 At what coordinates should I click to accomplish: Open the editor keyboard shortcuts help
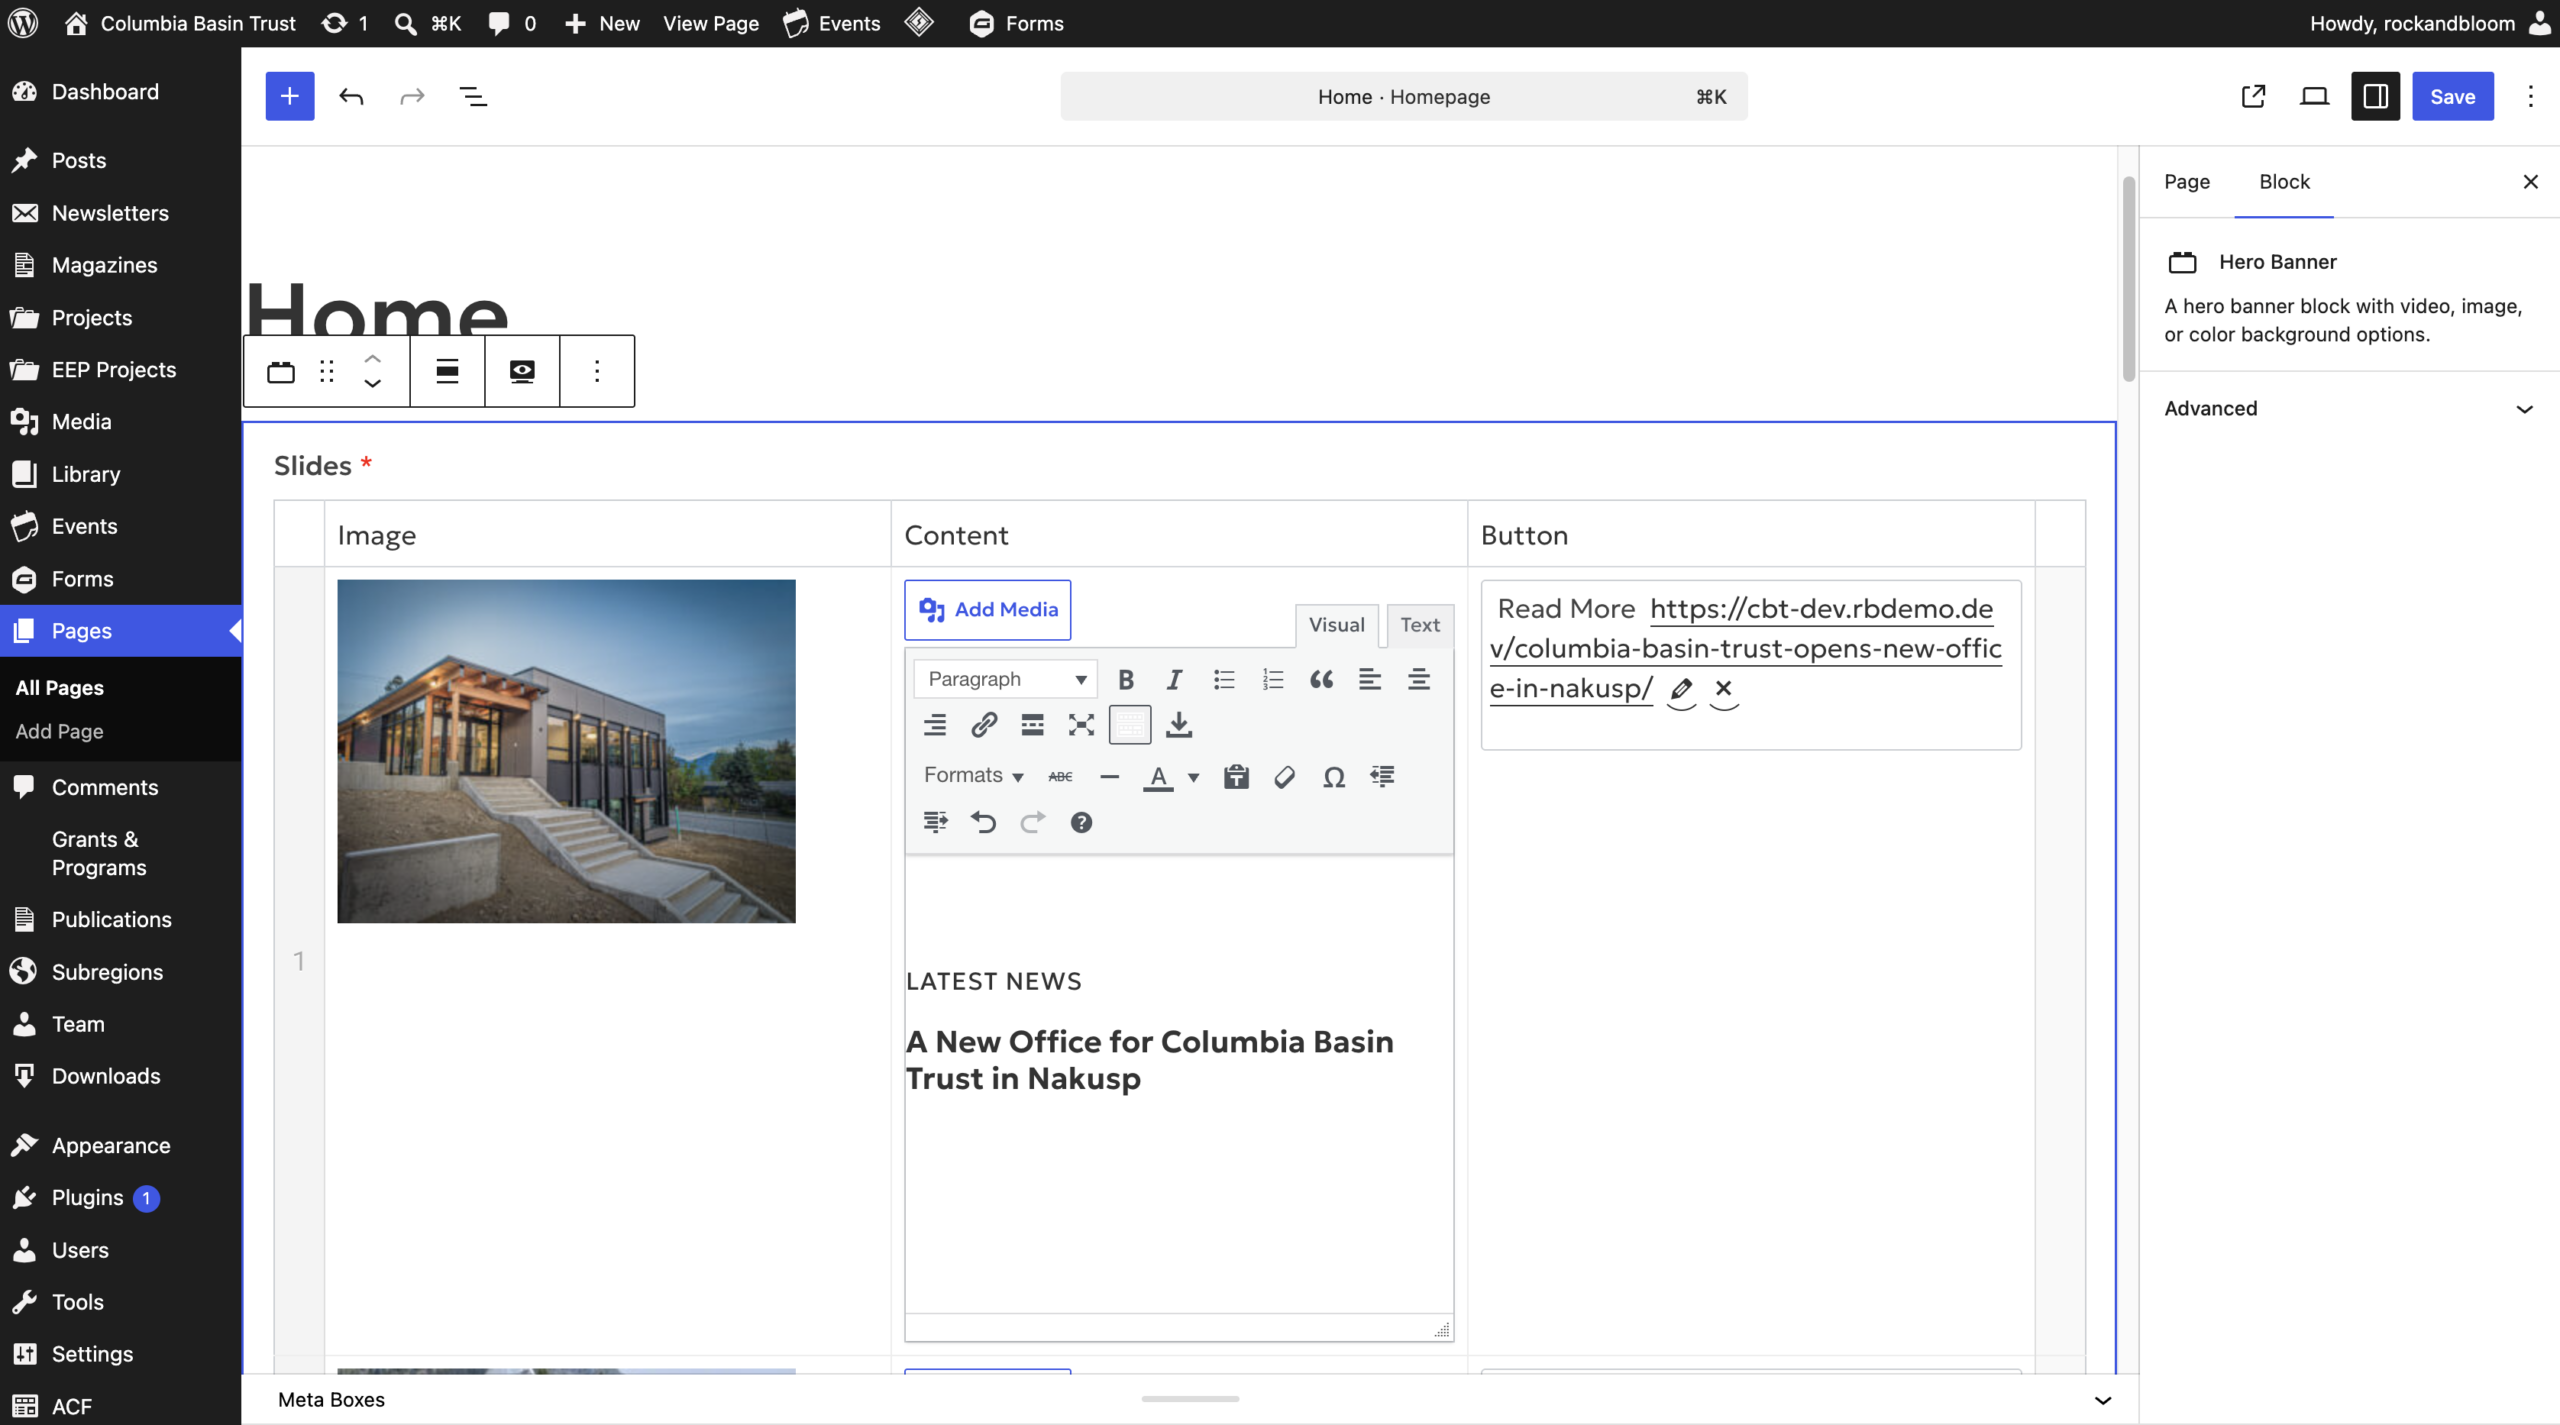(1081, 822)
